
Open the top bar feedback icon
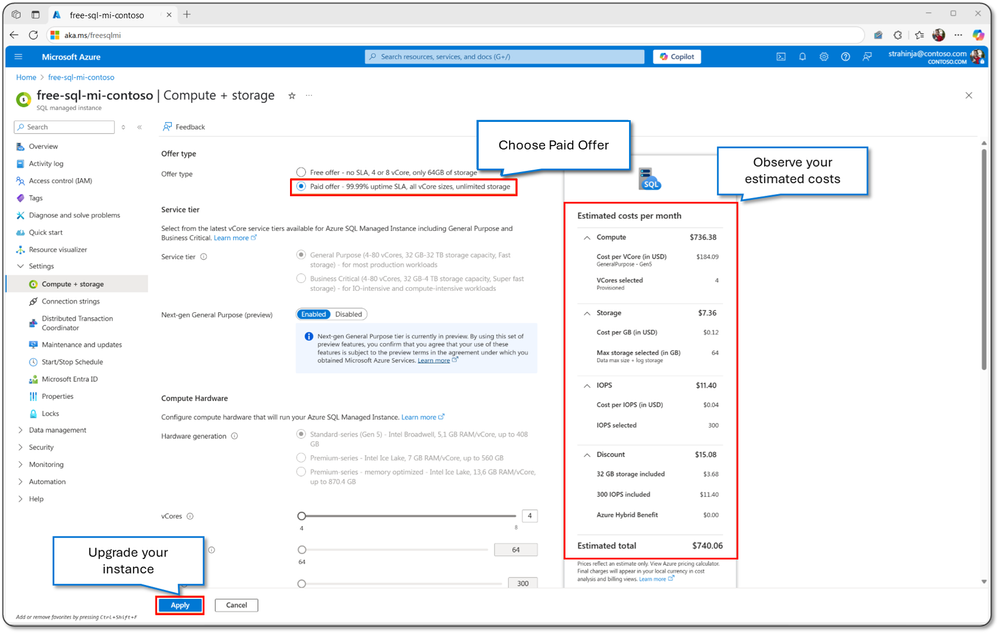point(867,57)
